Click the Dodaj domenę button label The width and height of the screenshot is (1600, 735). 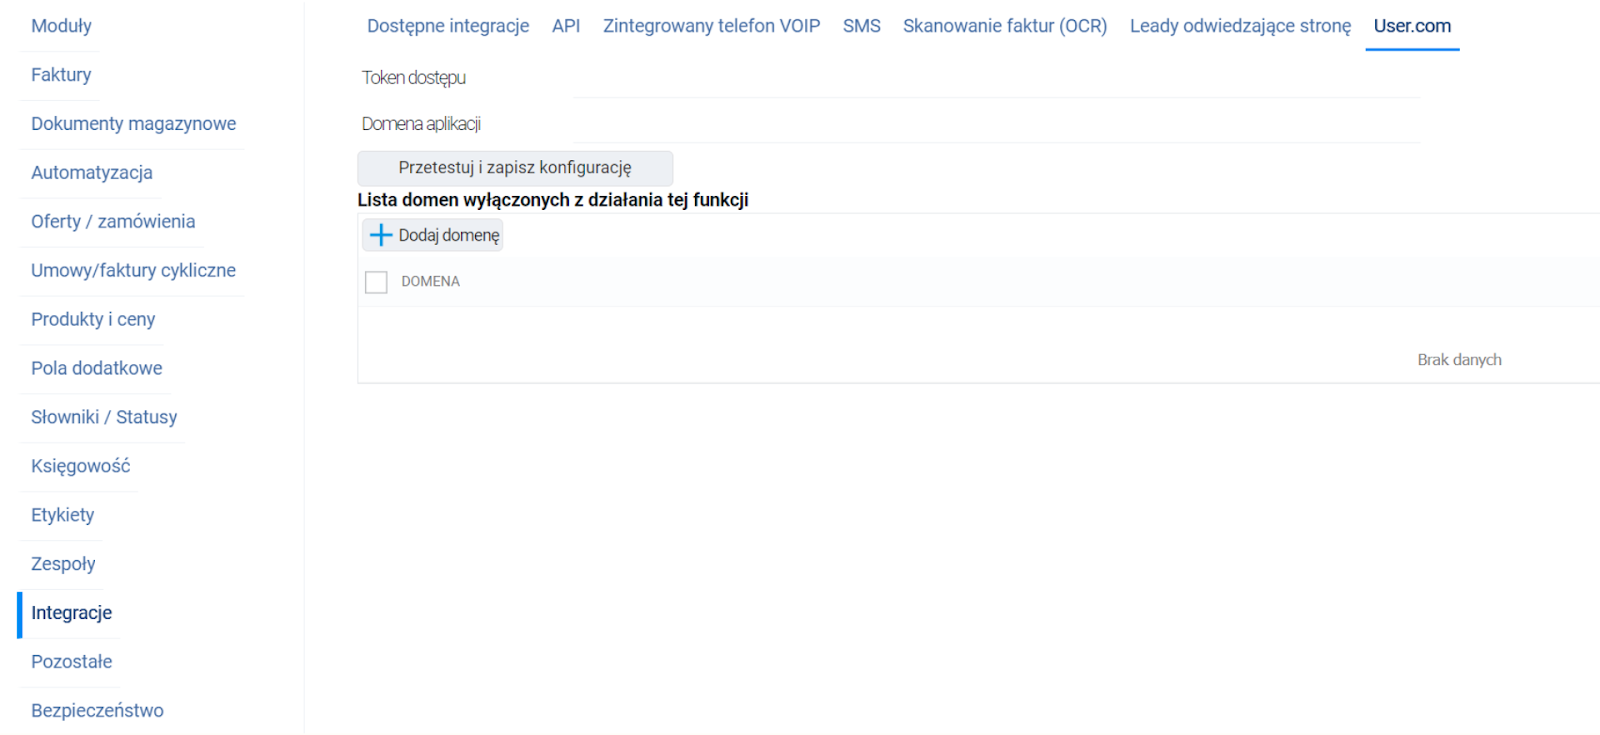pos(449,236)
